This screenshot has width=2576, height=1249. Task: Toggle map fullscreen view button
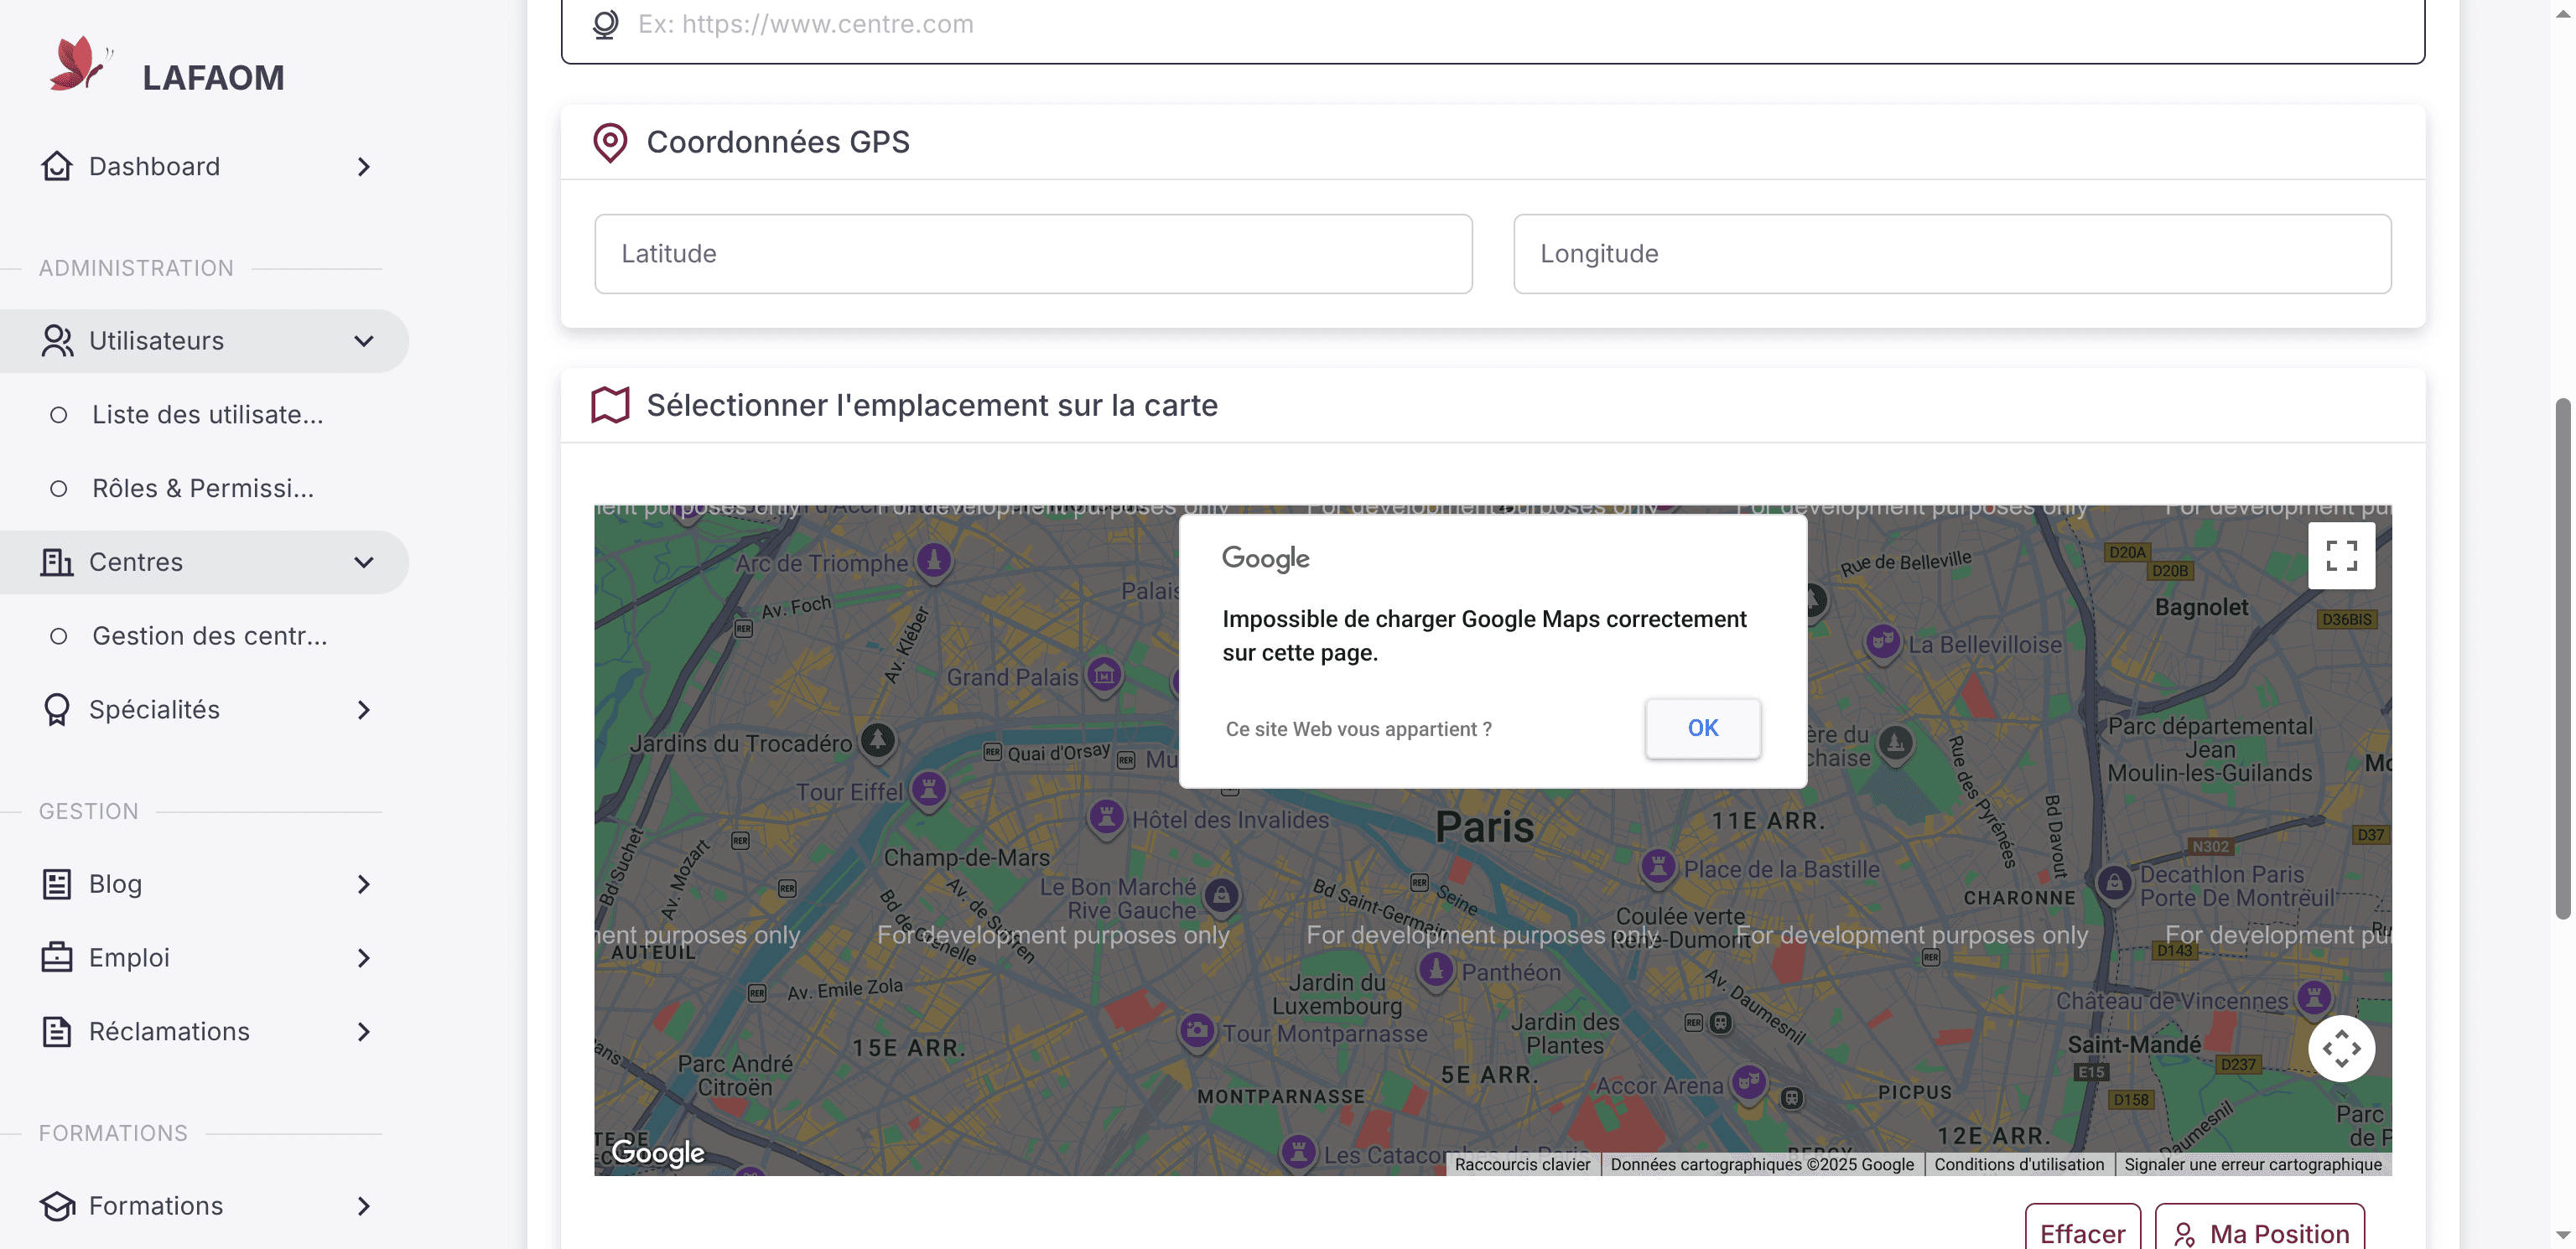(x=2341, y=556)
